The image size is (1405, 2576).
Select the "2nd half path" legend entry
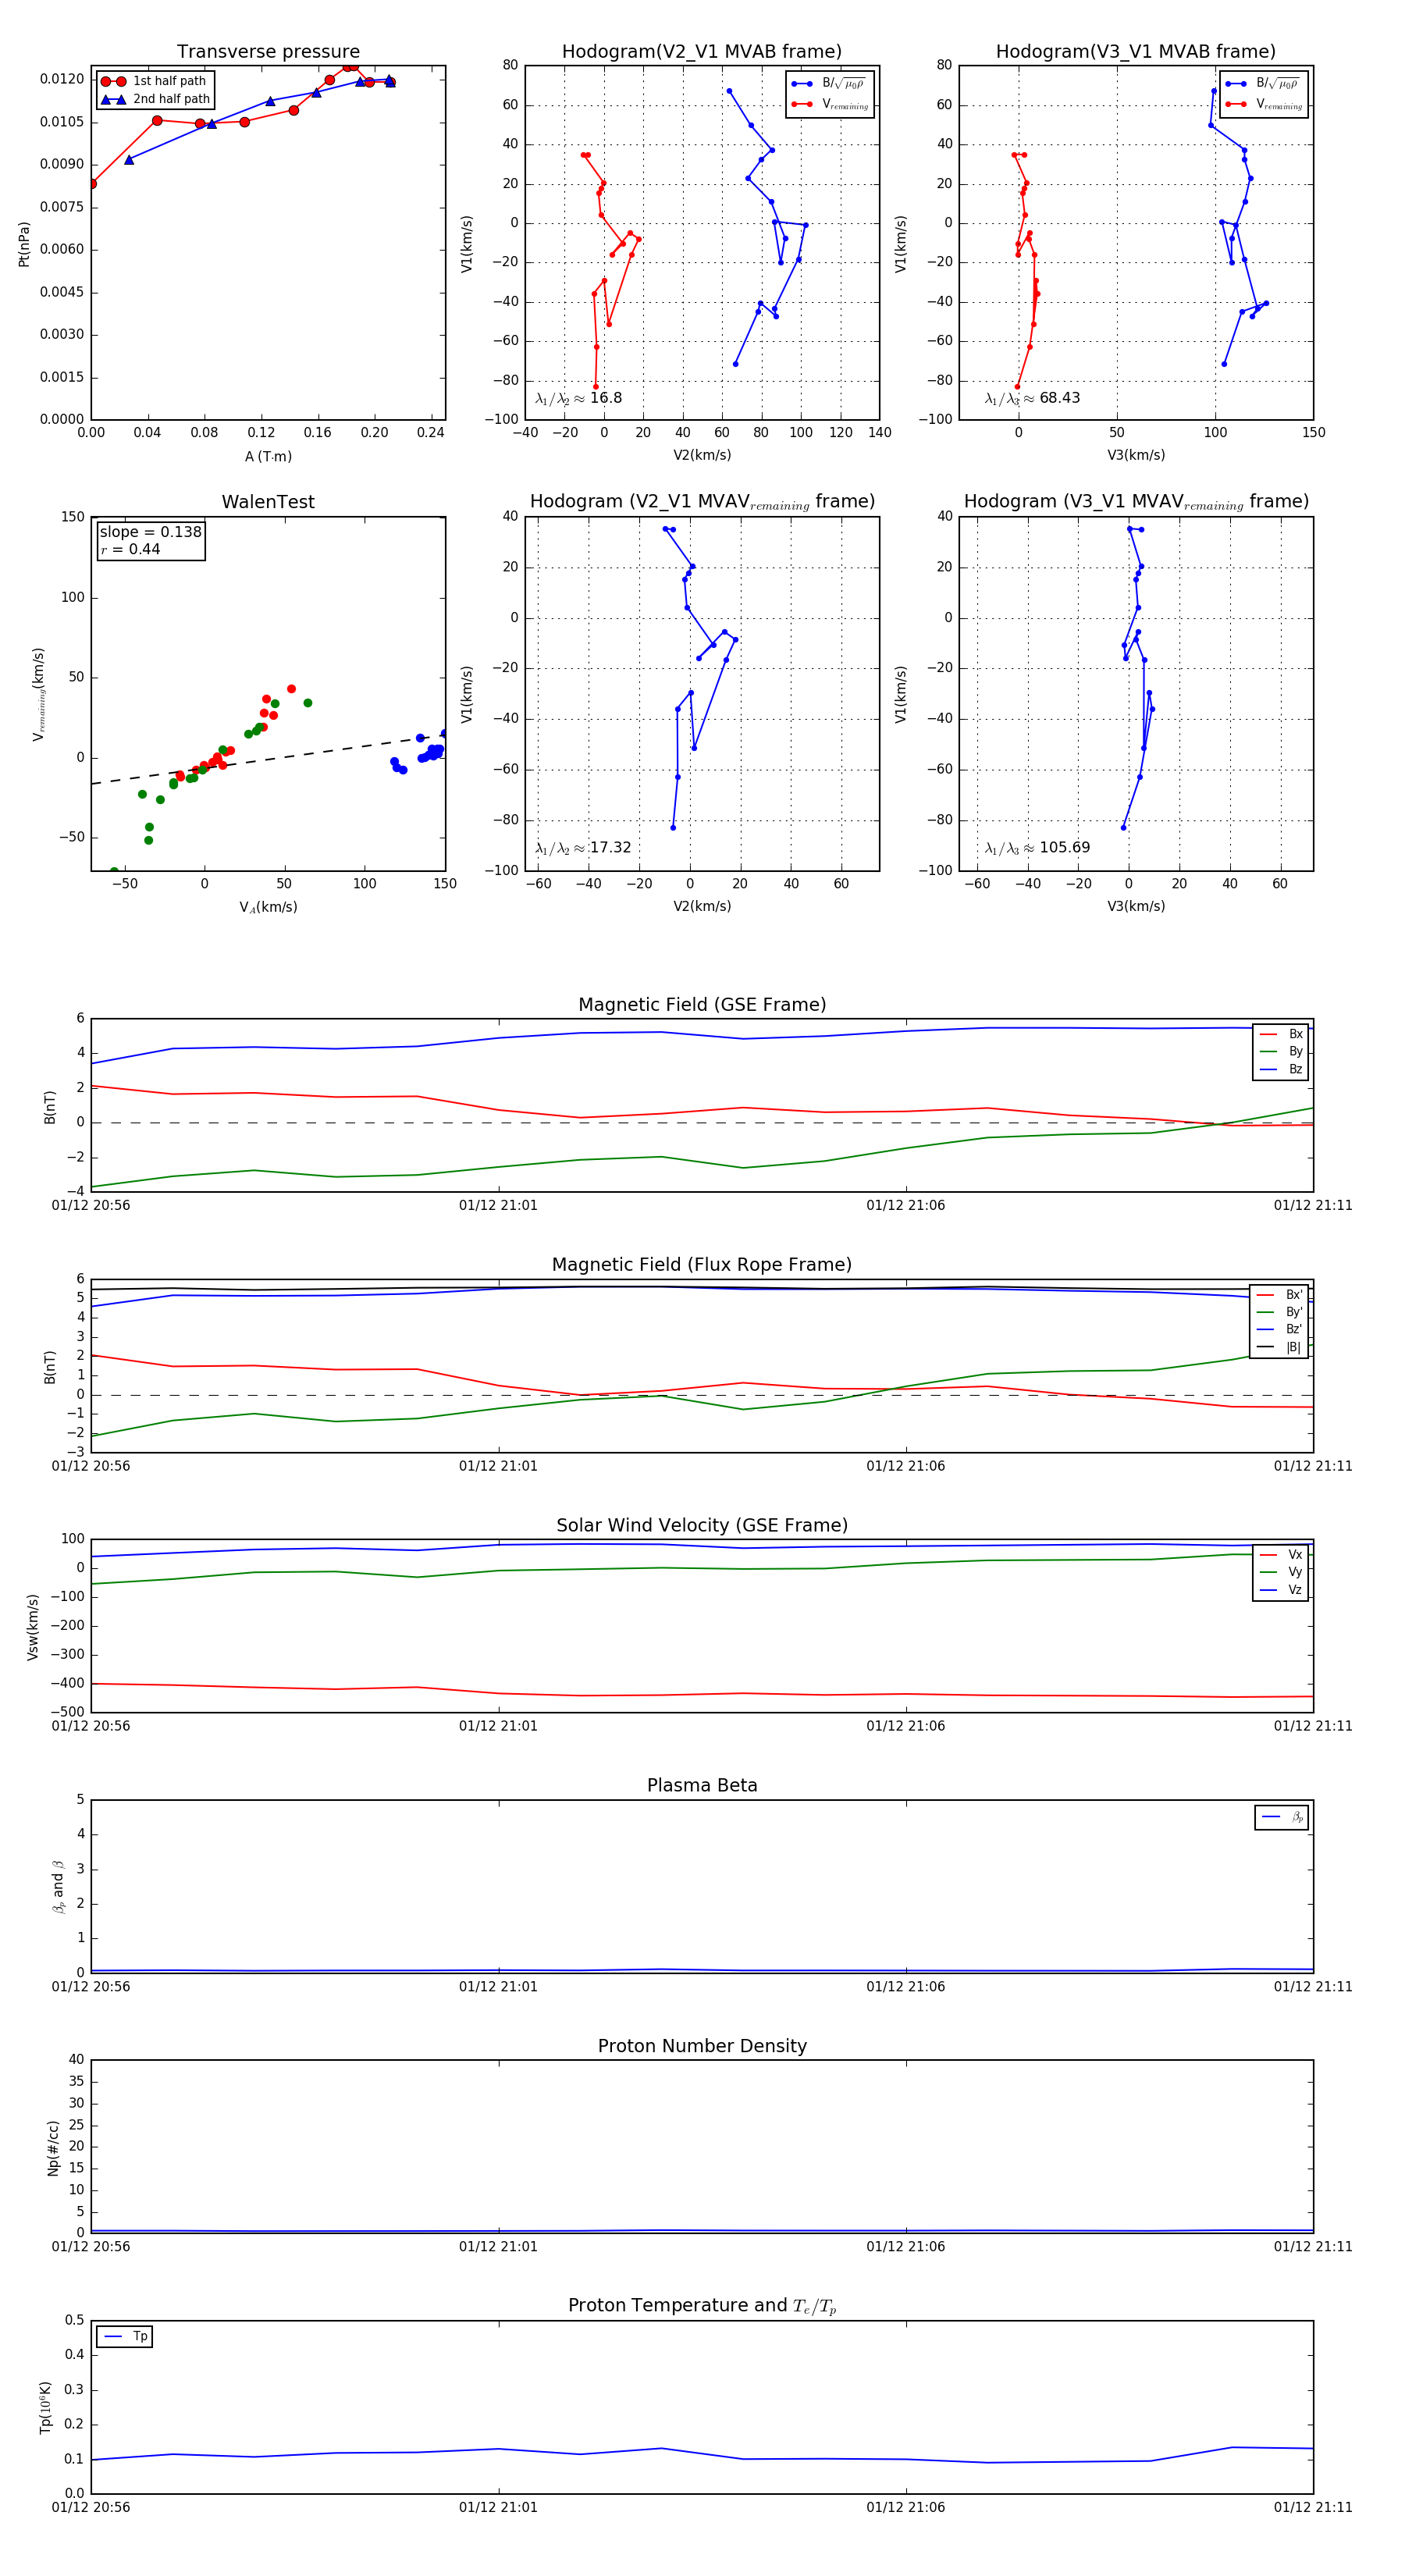point(155,99)
